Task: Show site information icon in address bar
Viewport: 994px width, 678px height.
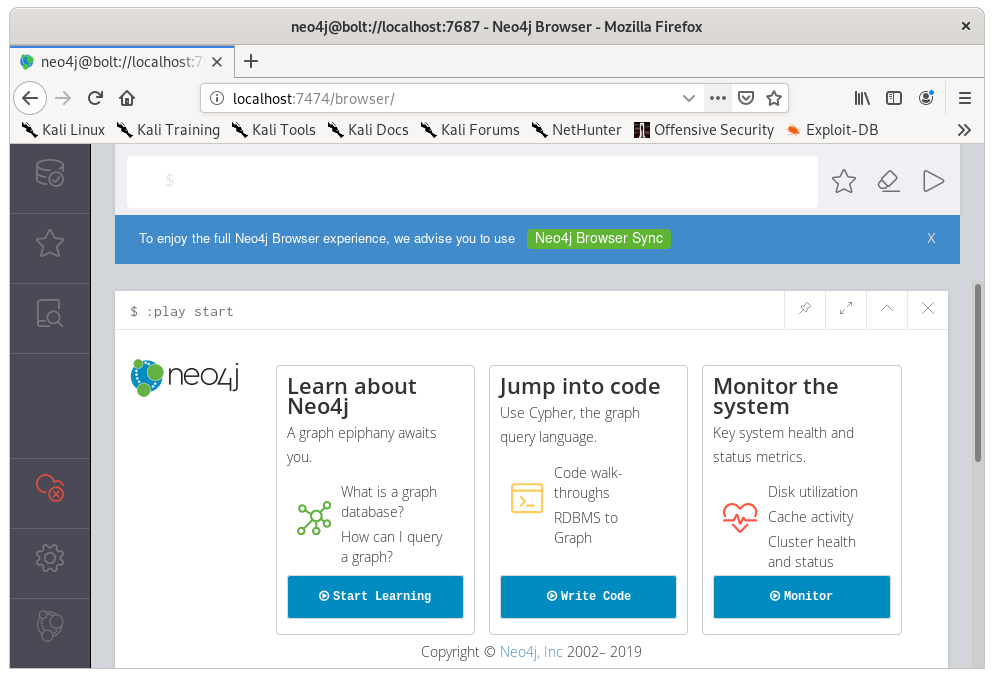Action: coord(217,98)
